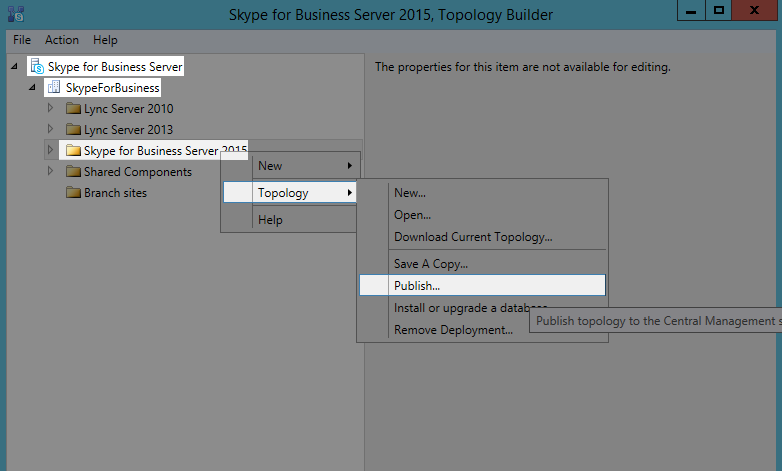
Task: Click the Shared Components folder icon
Action: pyautogui.click(x=73, y=171)
